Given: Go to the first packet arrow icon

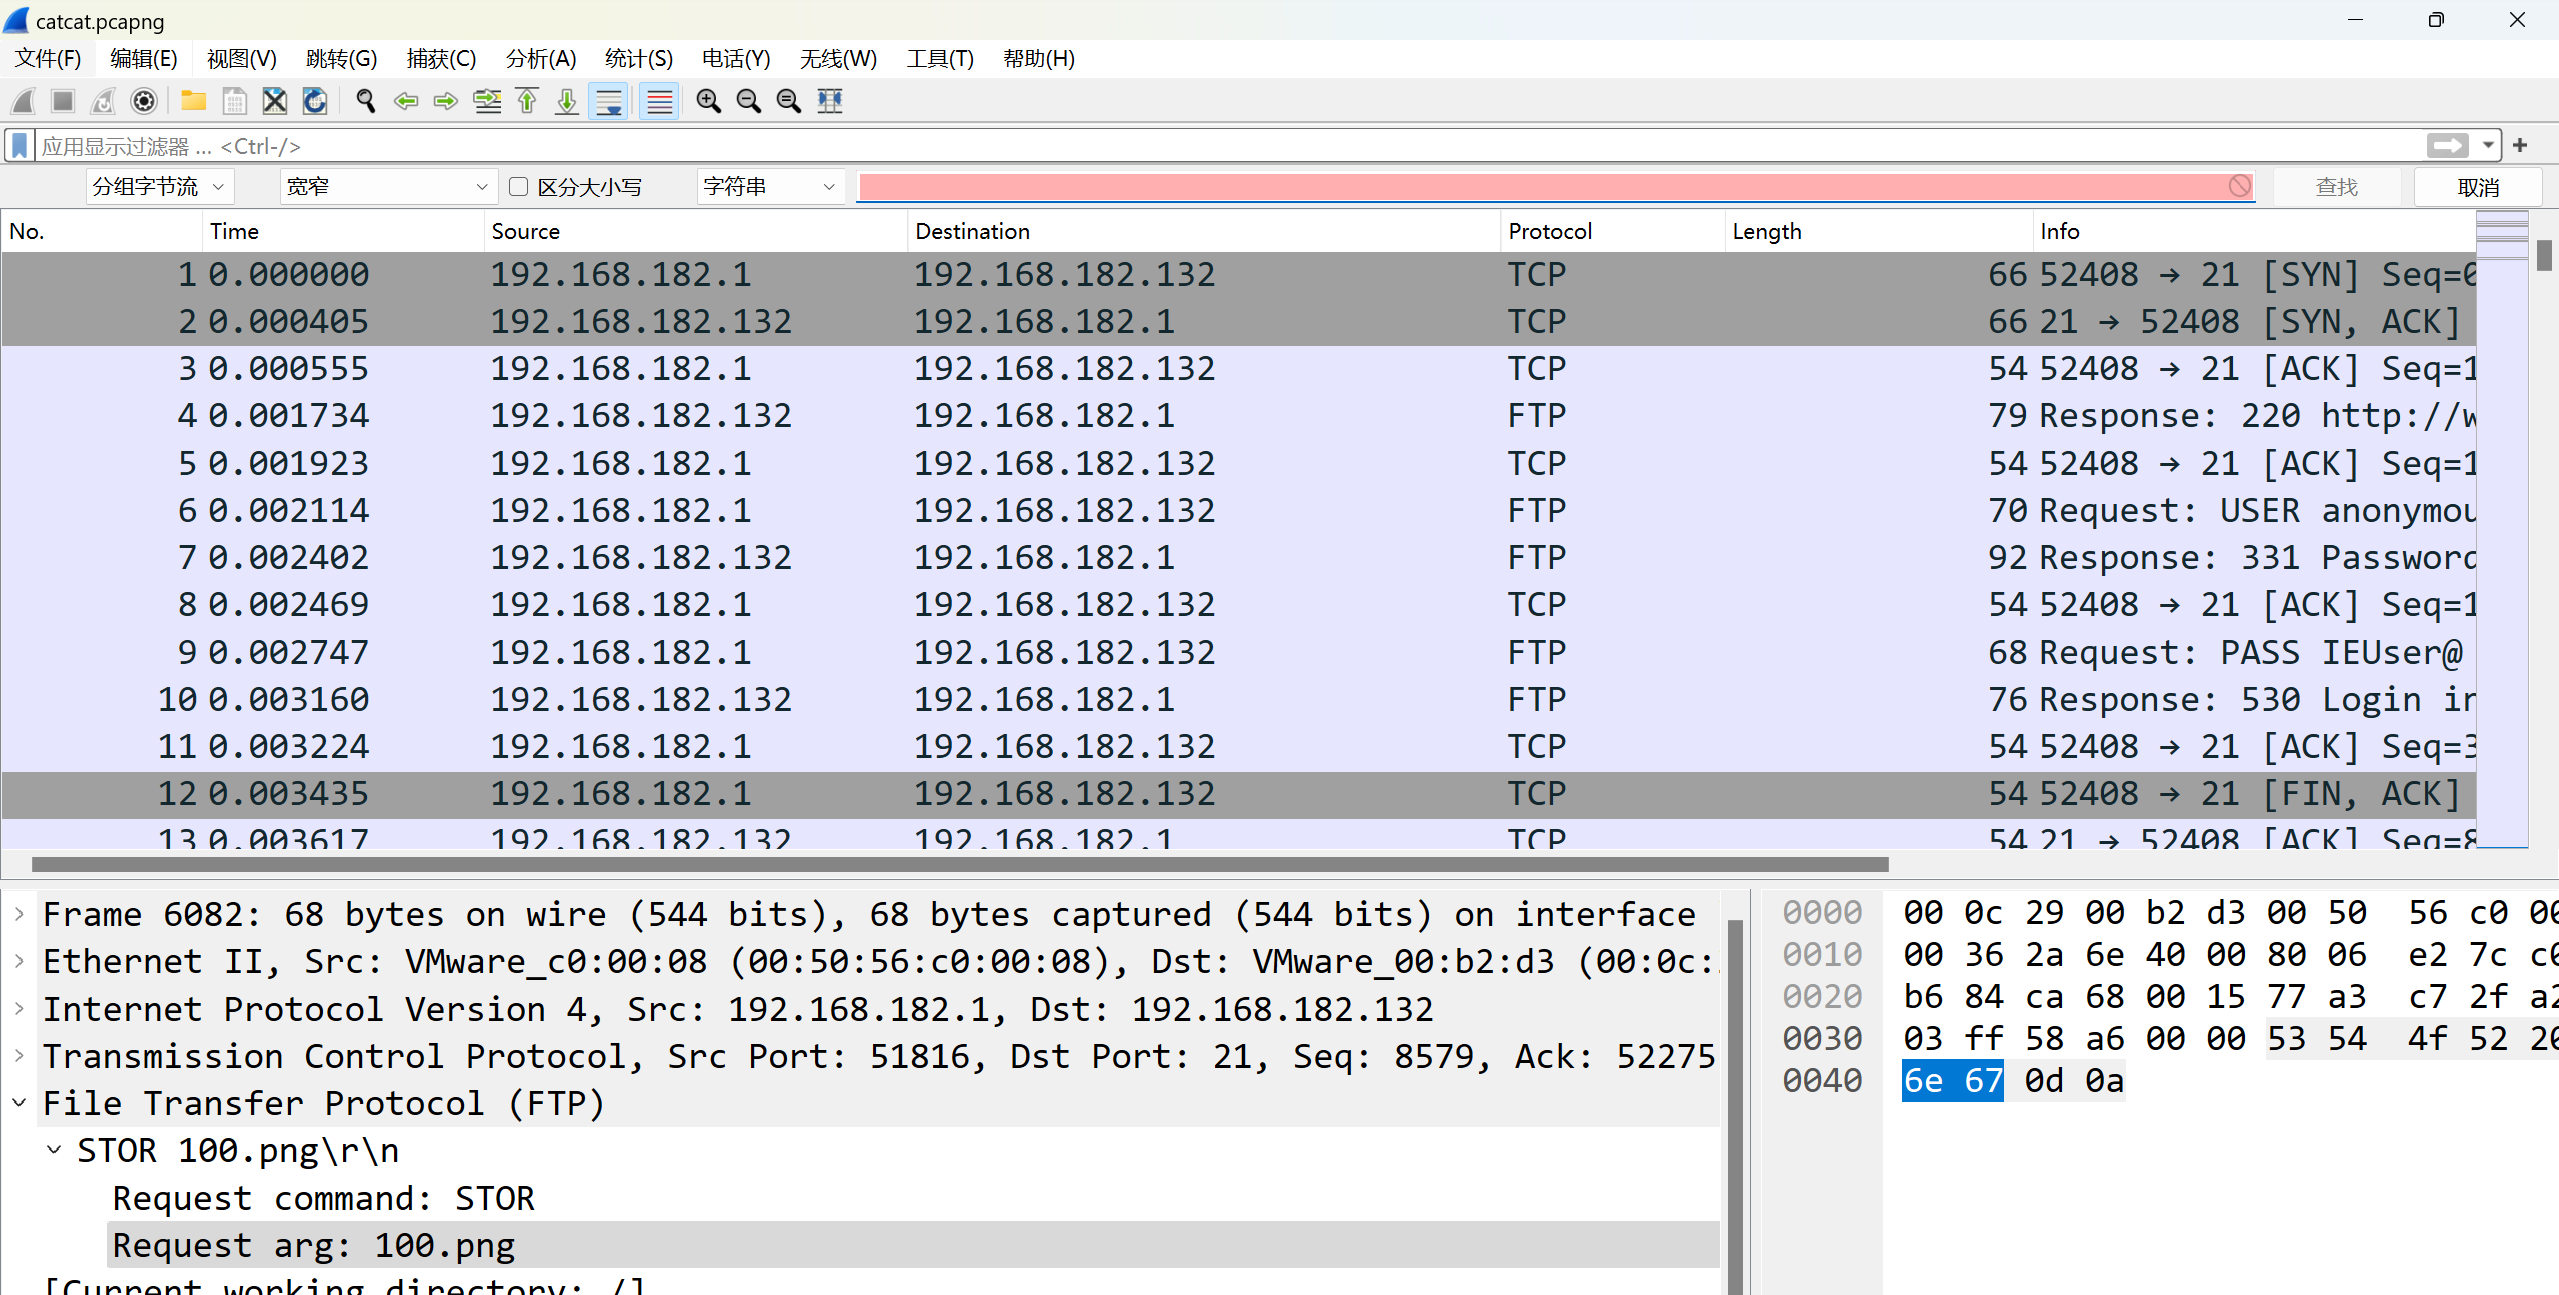Looking at the screenshot, I should (x=527, y=101).
